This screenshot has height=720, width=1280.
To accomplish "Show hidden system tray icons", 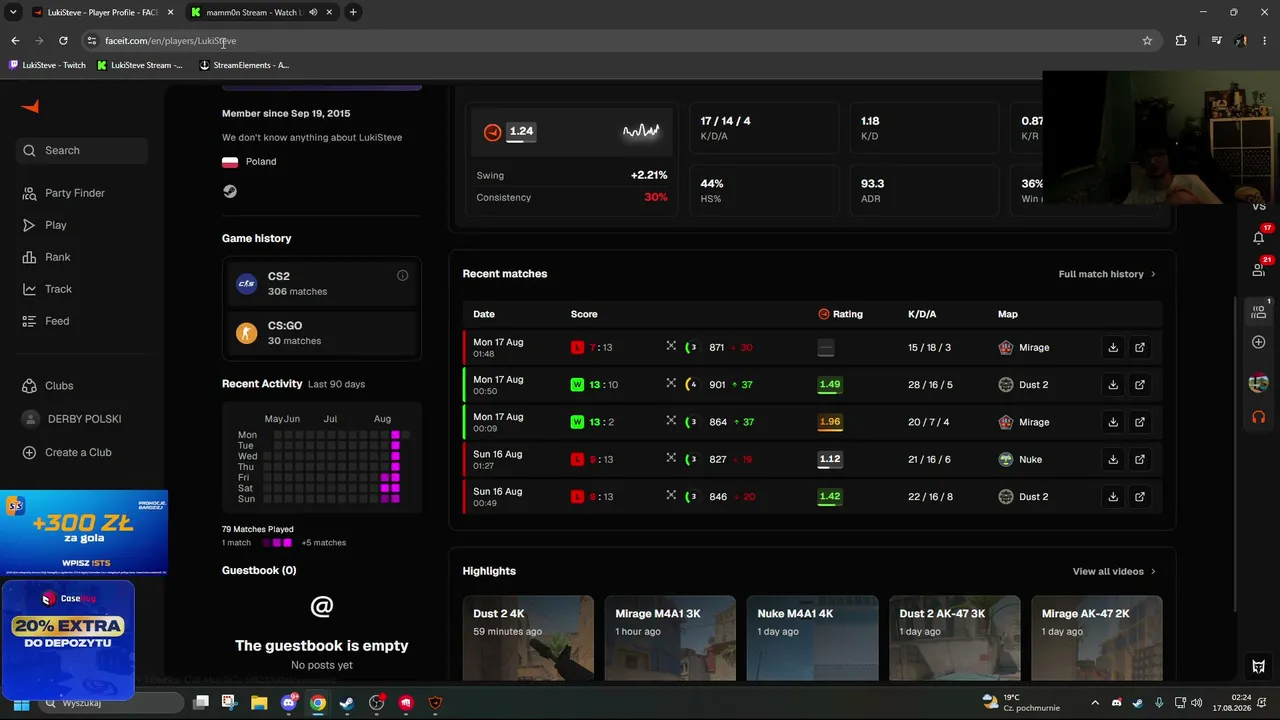I will (x=1095, y=703).
